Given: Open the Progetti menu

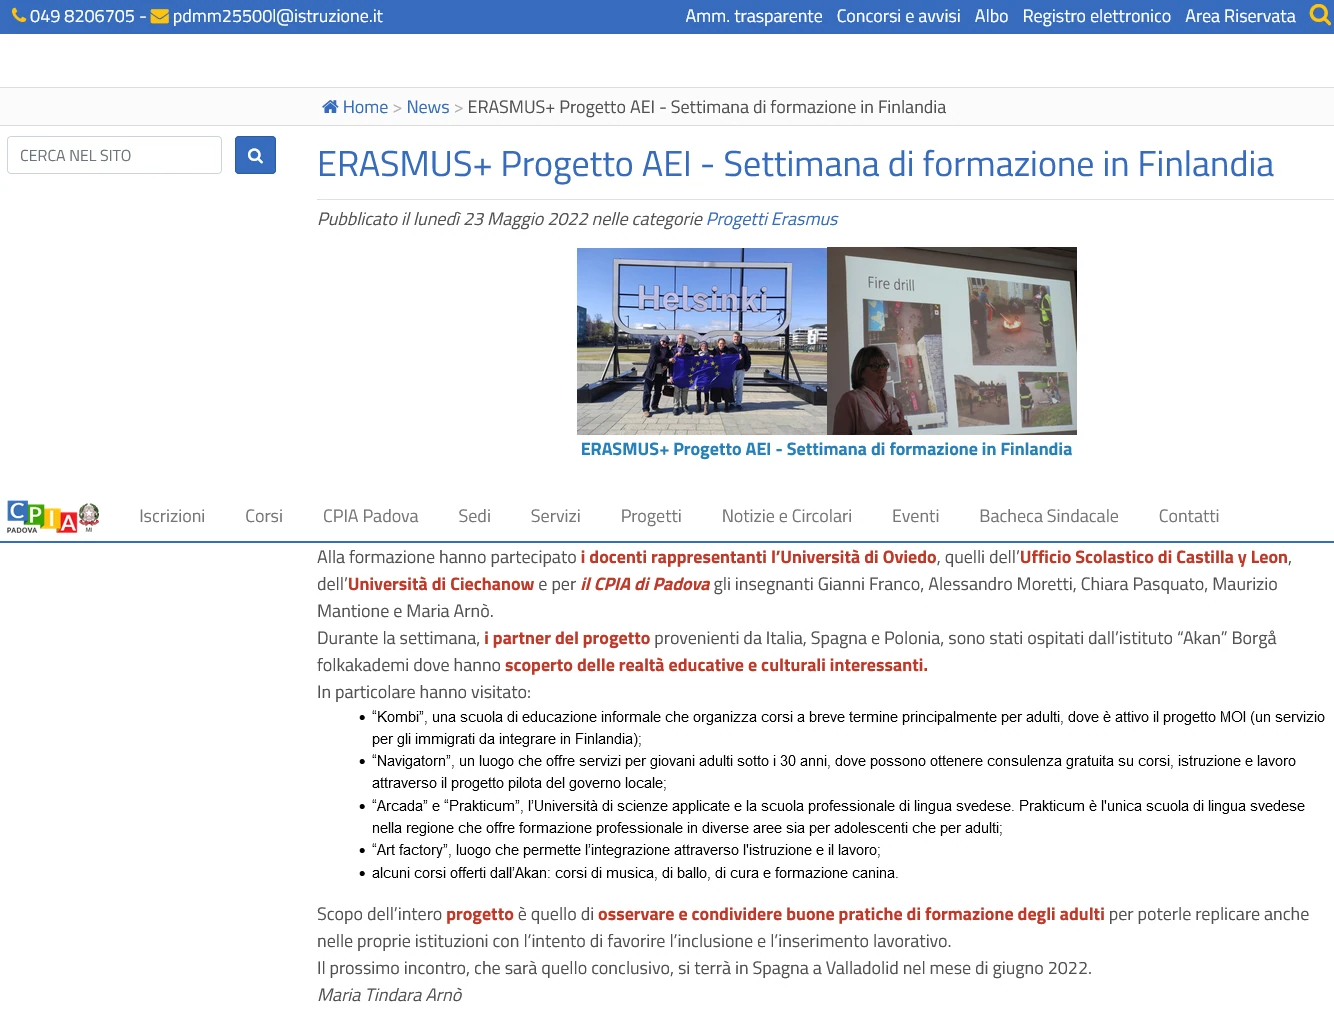Looking at the screenshot, I should tap(651, 516).
